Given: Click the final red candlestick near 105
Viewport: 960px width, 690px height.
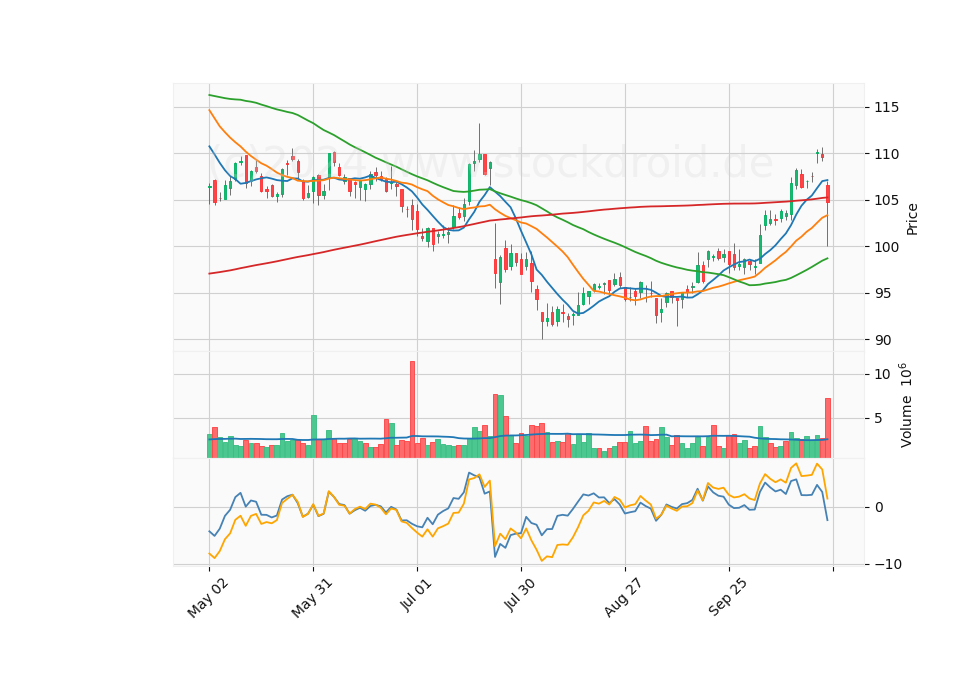Looking at the screenshot, I should (x=828, y=194).
